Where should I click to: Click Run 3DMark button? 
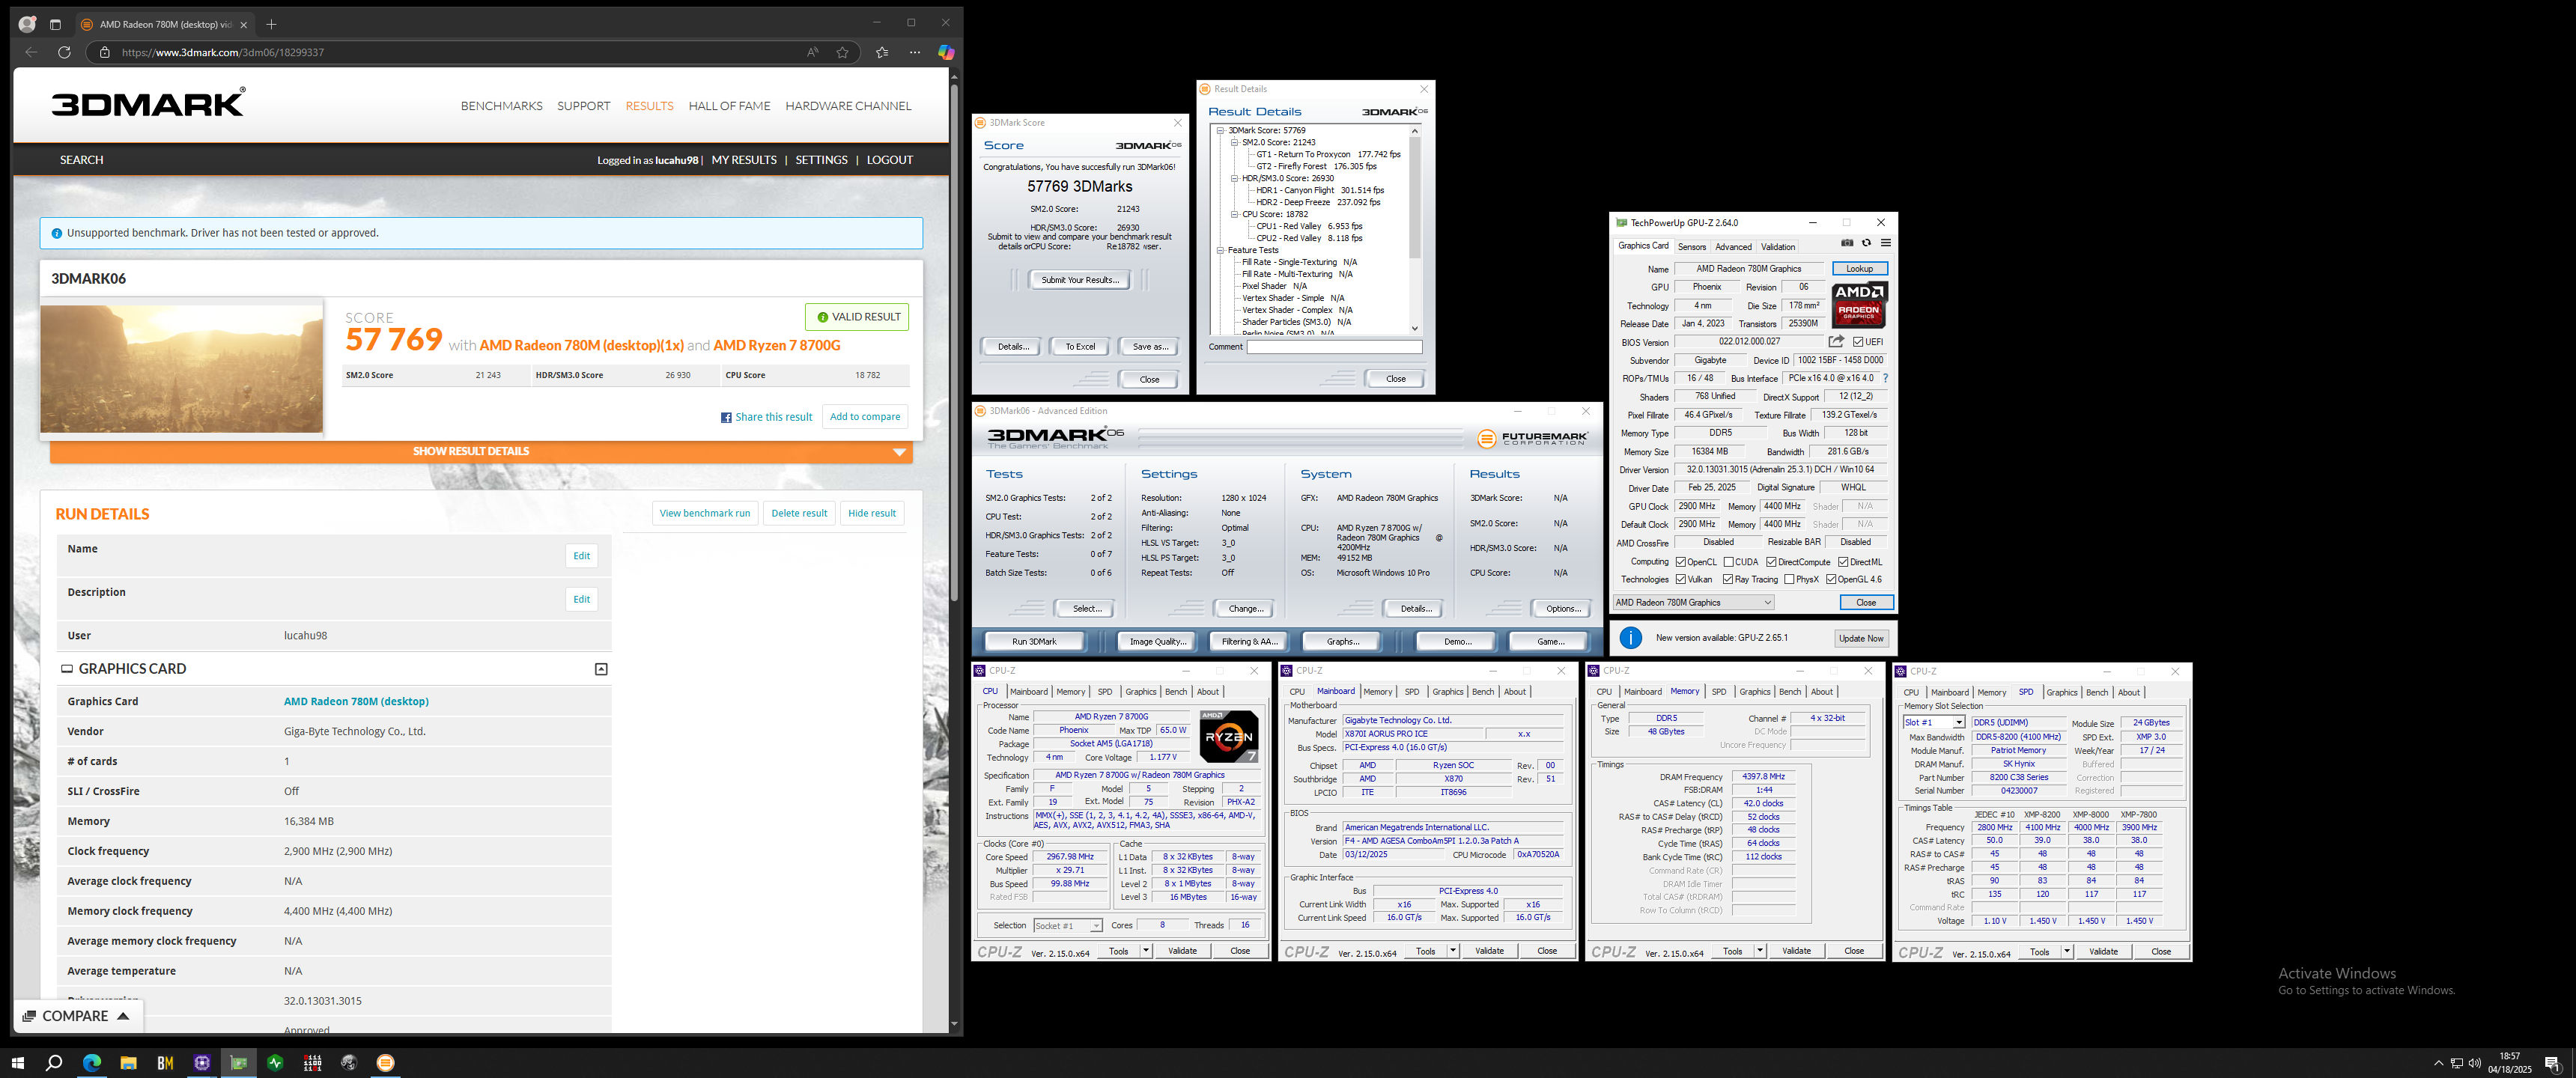tap(1033, 642)
